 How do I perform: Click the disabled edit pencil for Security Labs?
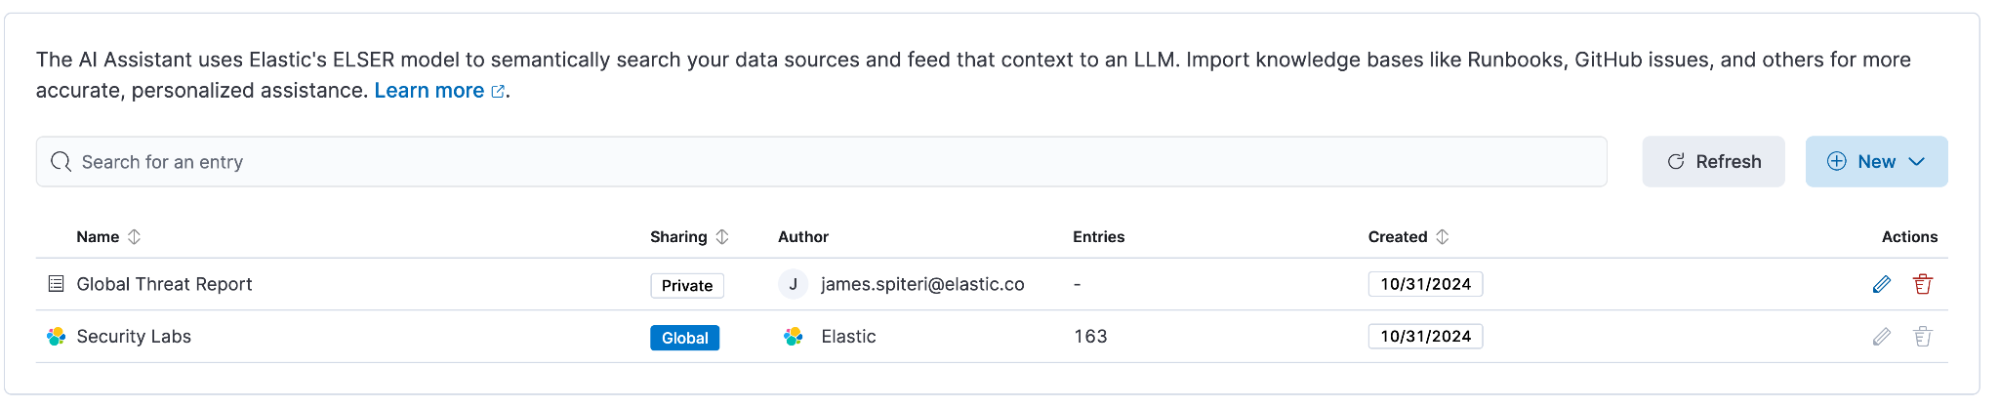click(1881, 337)
